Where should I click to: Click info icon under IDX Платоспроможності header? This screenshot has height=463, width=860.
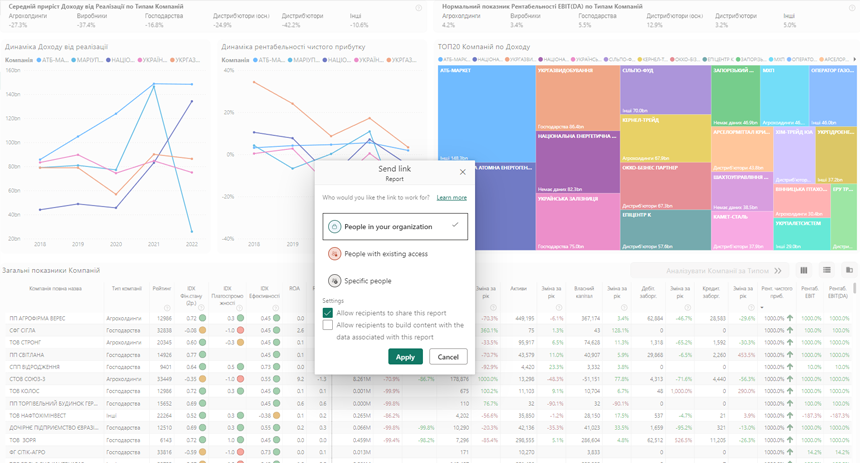[240, 308]
